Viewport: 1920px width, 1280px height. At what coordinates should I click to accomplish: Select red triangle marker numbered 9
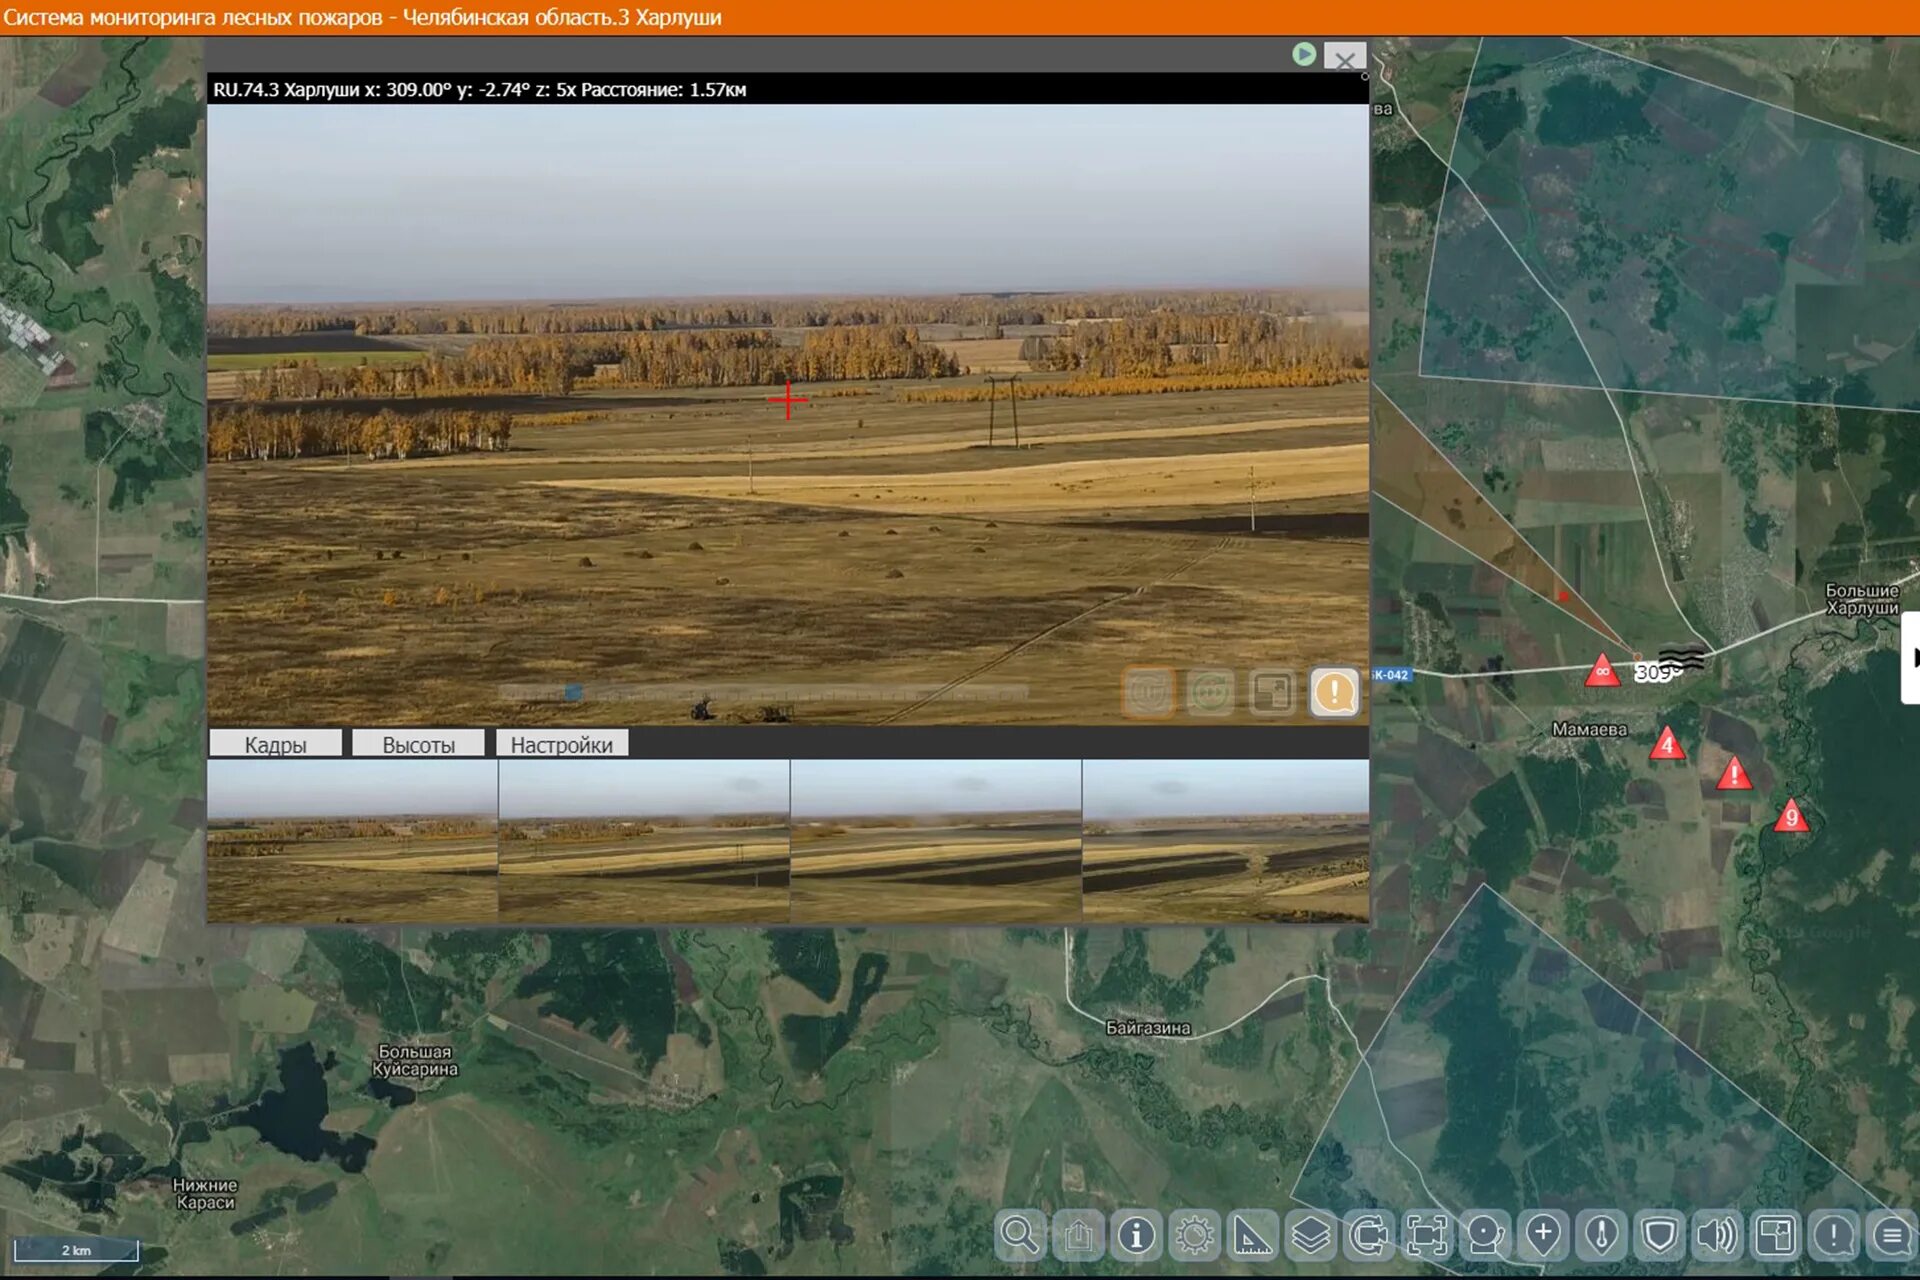1791,816
